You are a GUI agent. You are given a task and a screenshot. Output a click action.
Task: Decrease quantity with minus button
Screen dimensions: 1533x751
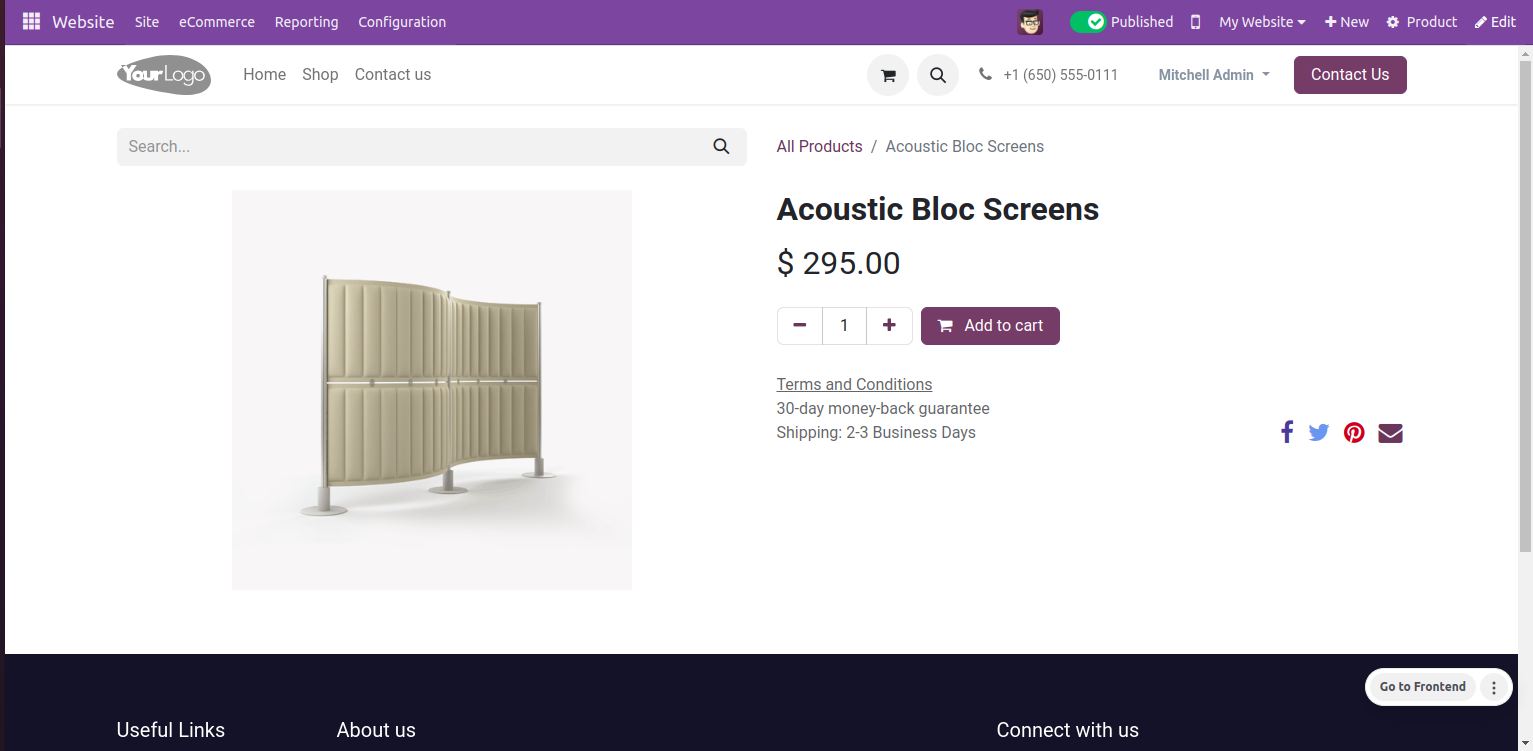click(799, 326)
